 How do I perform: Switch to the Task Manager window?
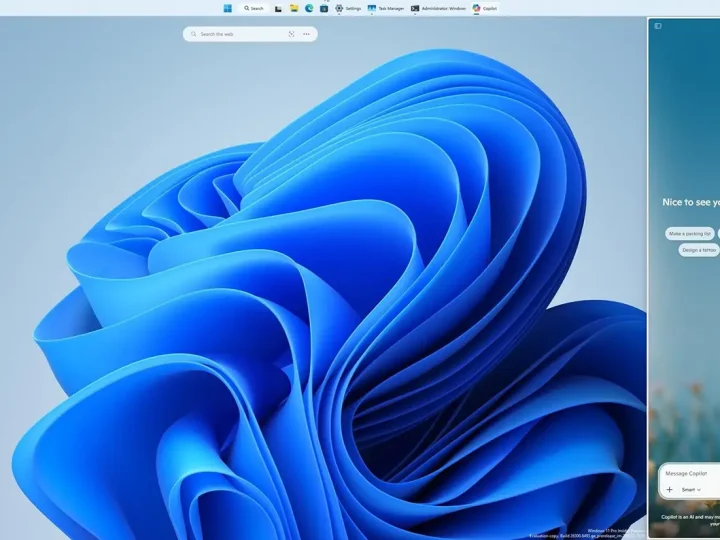tap(386, 8)
